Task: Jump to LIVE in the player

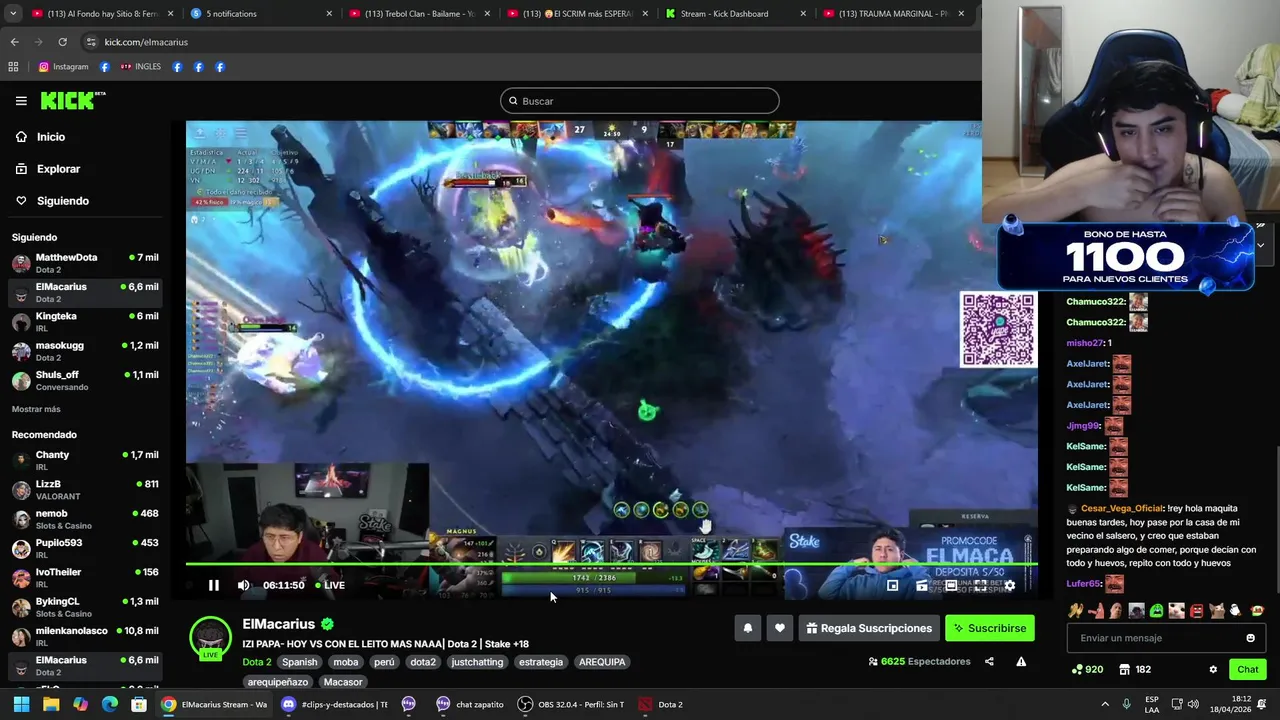Action: pyautogui.click(x=330, y=585)
